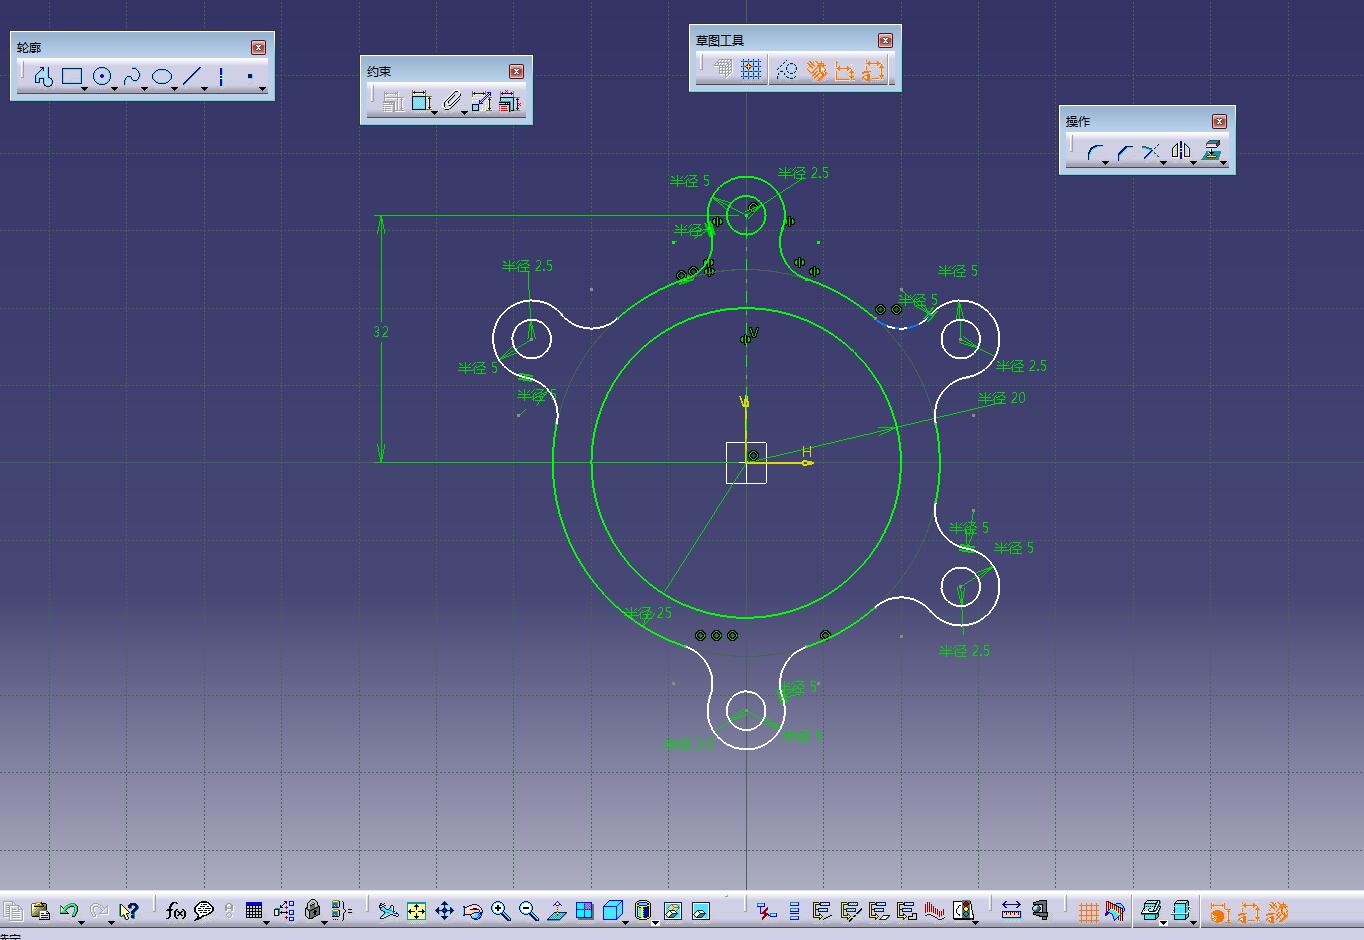Click the What's This help icon
This screenshot has width=1364, height=940.
click(128, 911)
